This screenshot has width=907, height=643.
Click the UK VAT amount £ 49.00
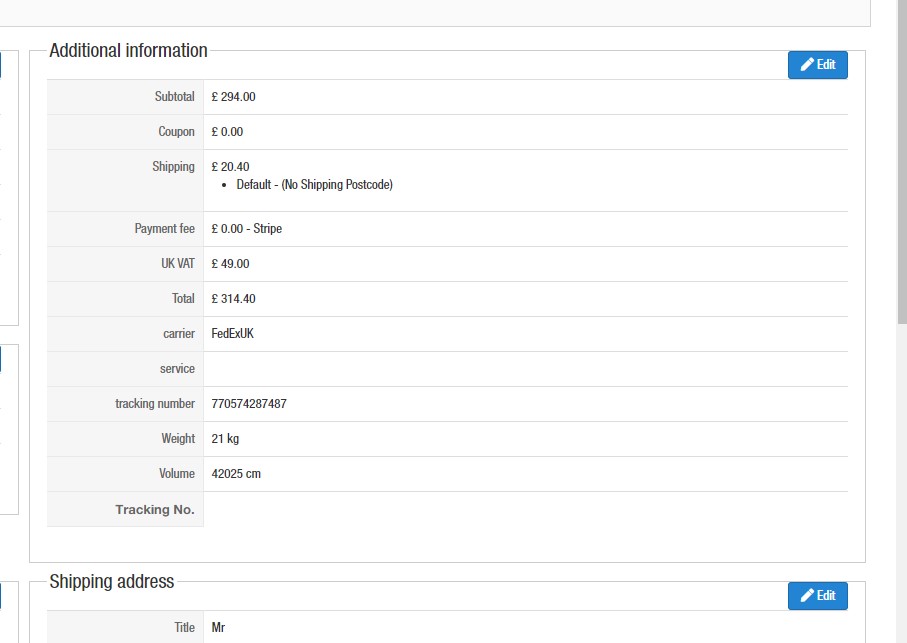coord(230,264)
